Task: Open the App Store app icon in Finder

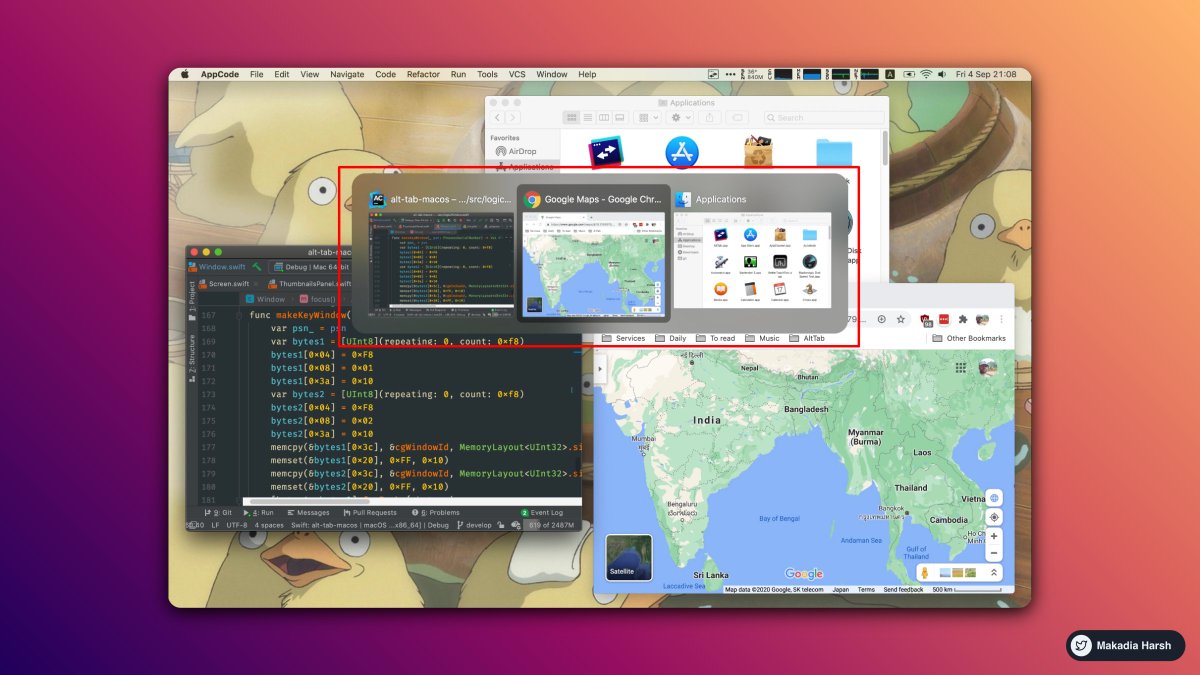Action: [x=682, y=153]
